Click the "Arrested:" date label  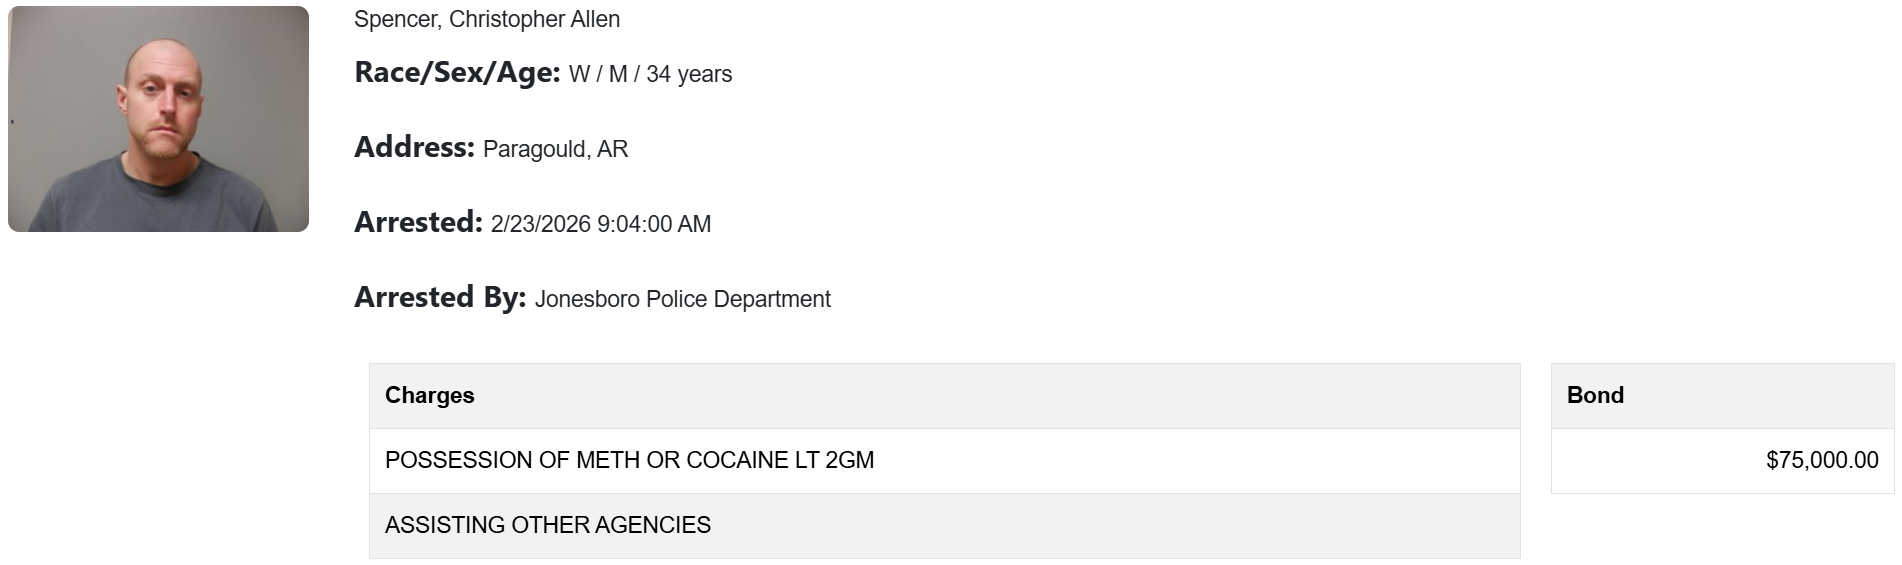point(418,223)
